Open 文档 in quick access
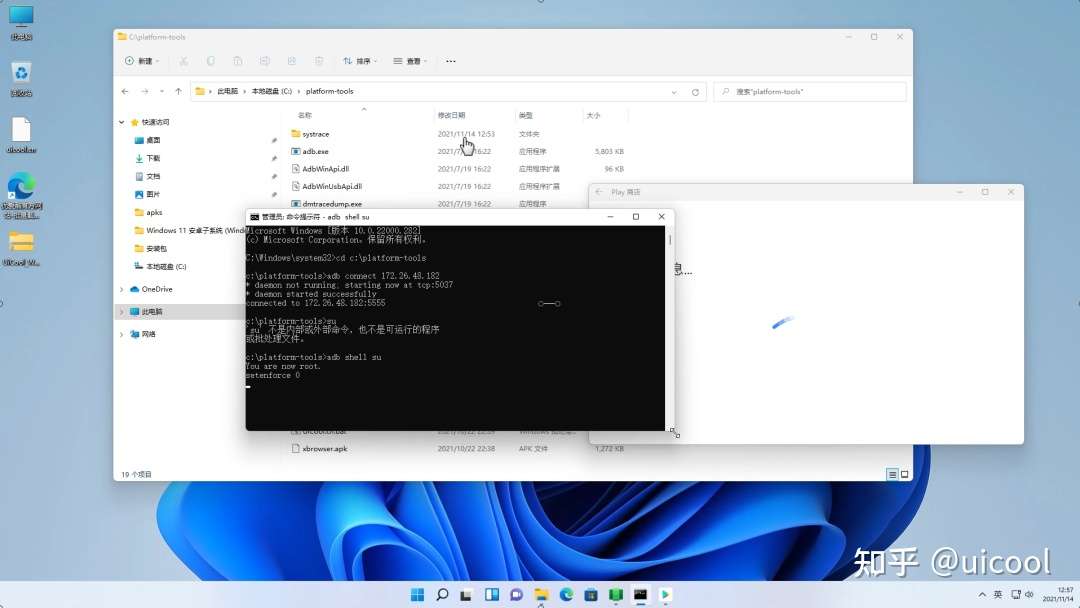The image size is (1080, 608). (147, 176)
